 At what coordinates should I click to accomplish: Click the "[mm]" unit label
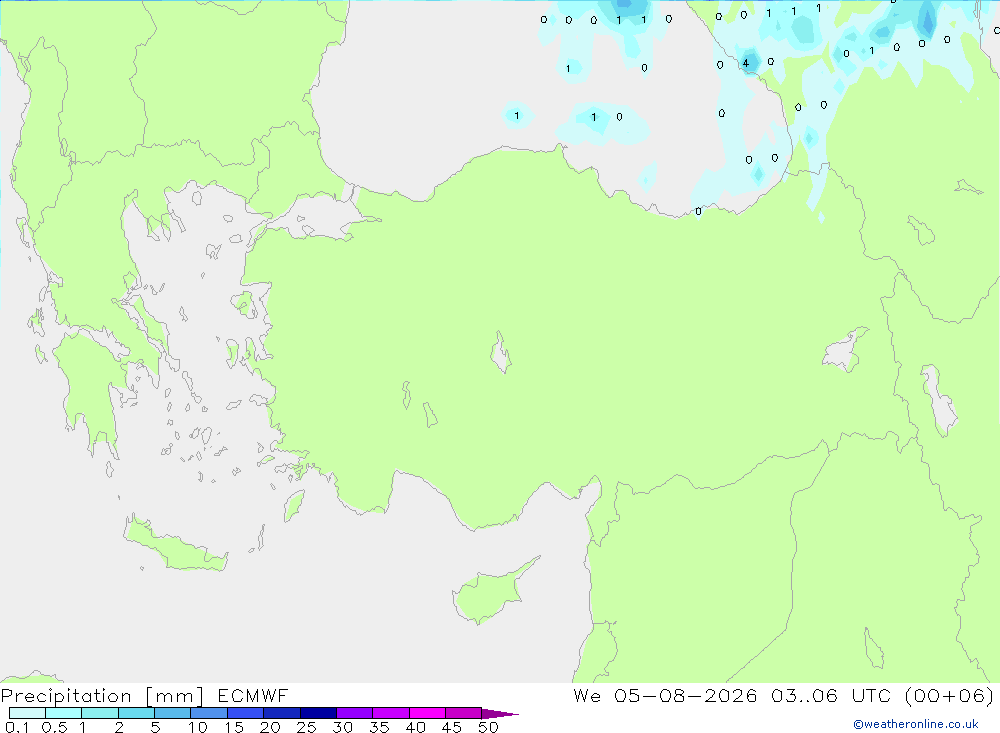(175, 696)
